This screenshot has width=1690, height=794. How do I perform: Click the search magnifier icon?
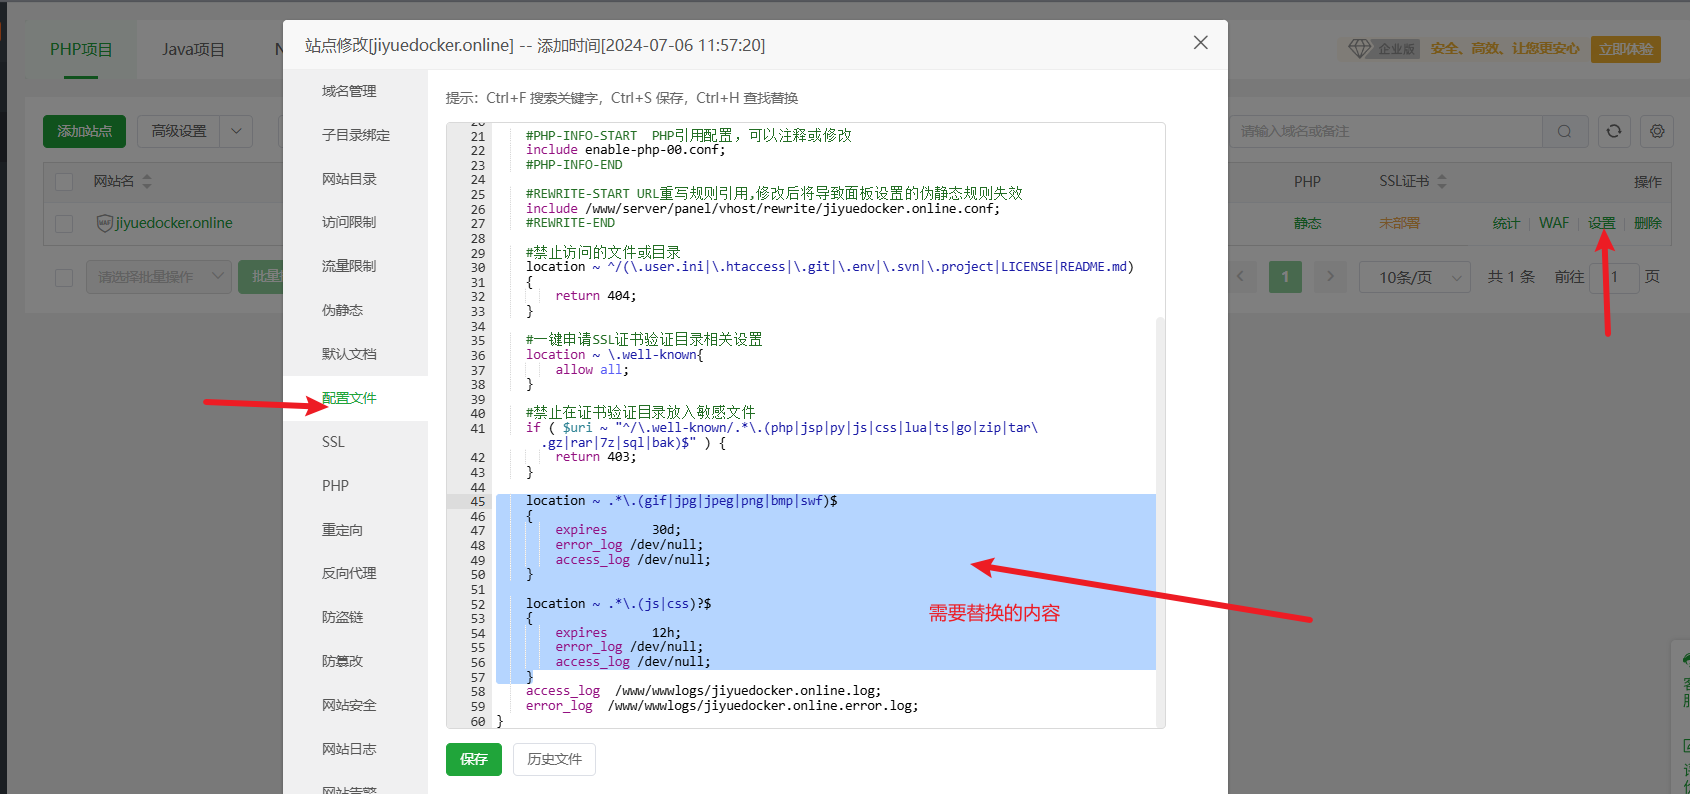click(x=1565, y=131)
